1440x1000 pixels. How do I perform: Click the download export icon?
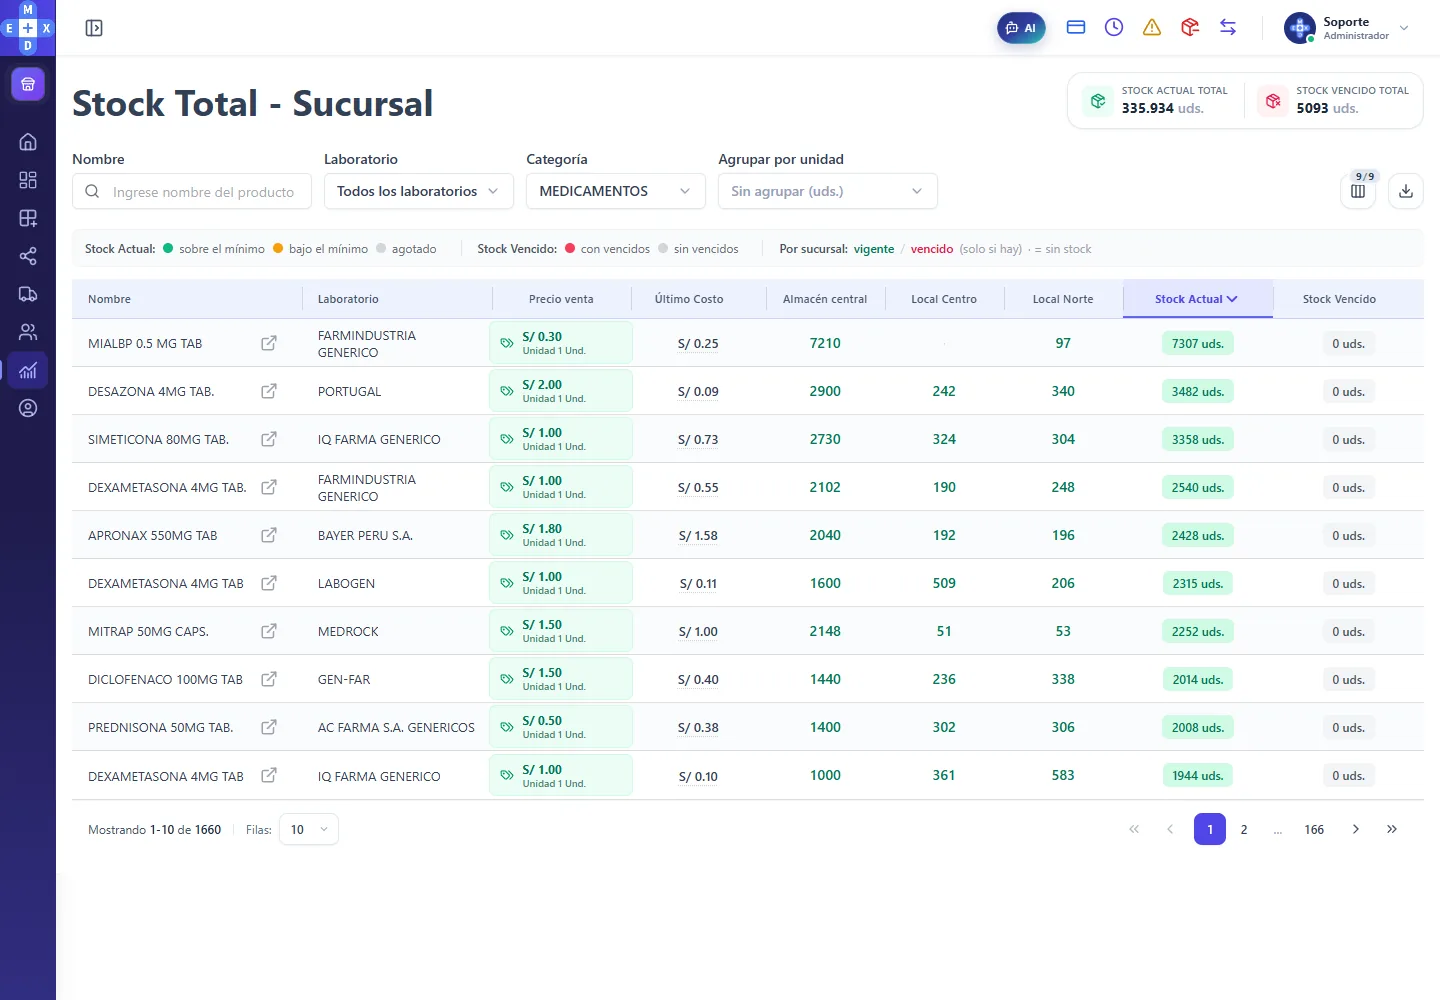1406,191
